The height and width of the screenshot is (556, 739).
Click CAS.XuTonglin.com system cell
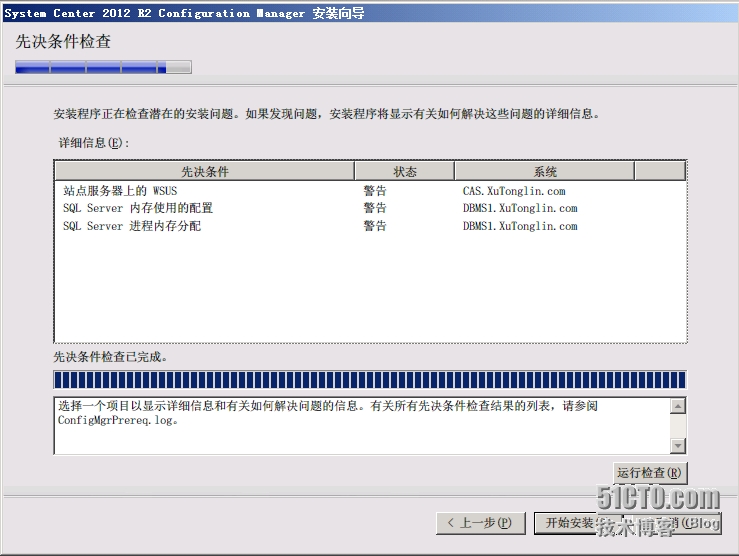pos(514,191)
